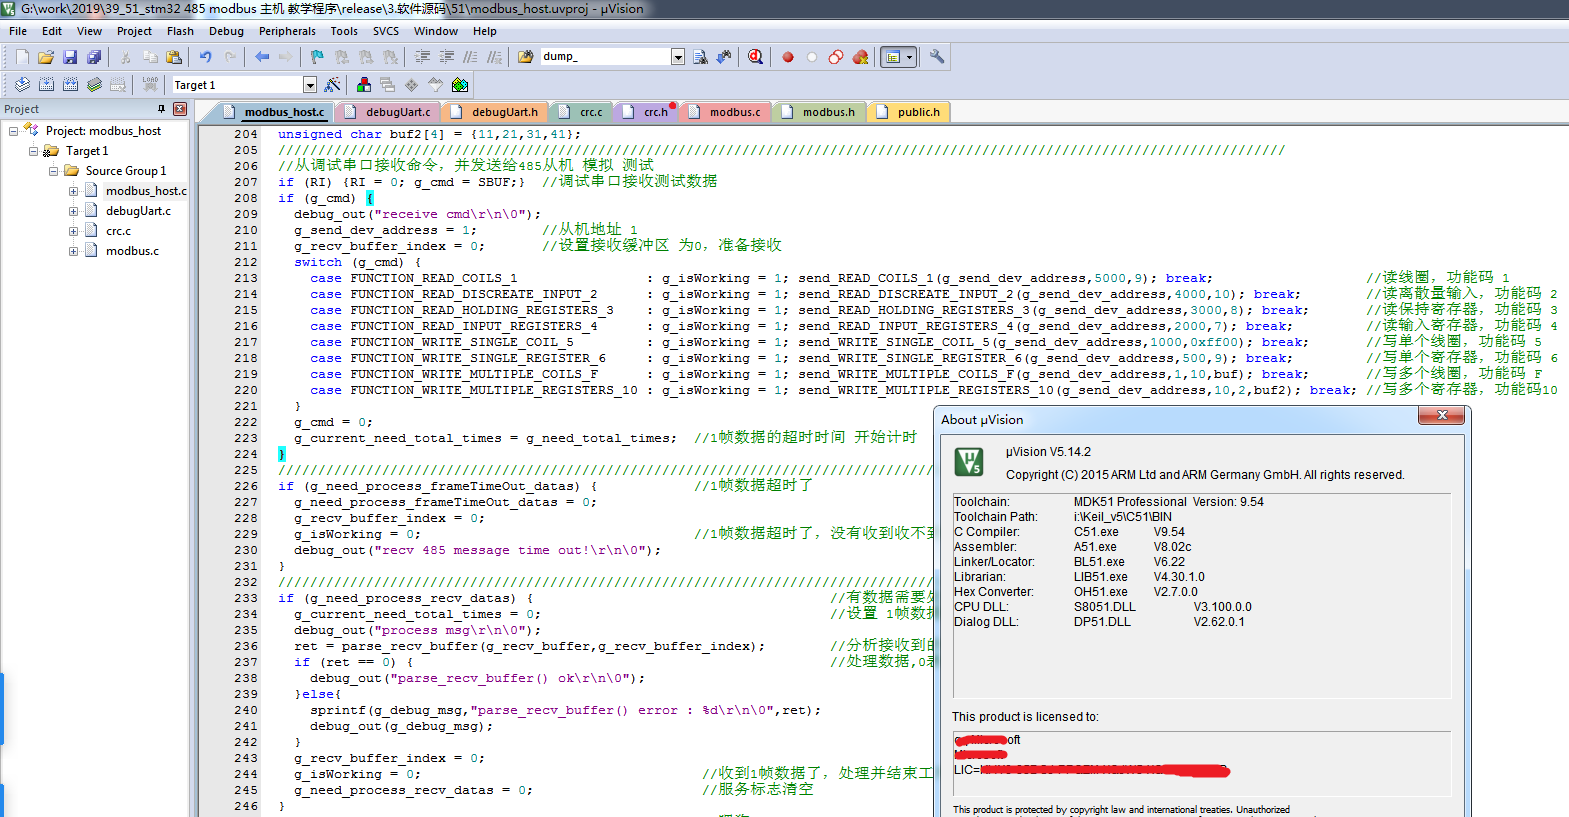The height and width of the screenshot is (817, 1569).
Task: Switch to the debugUart.c editor tab
Action: 387,112
